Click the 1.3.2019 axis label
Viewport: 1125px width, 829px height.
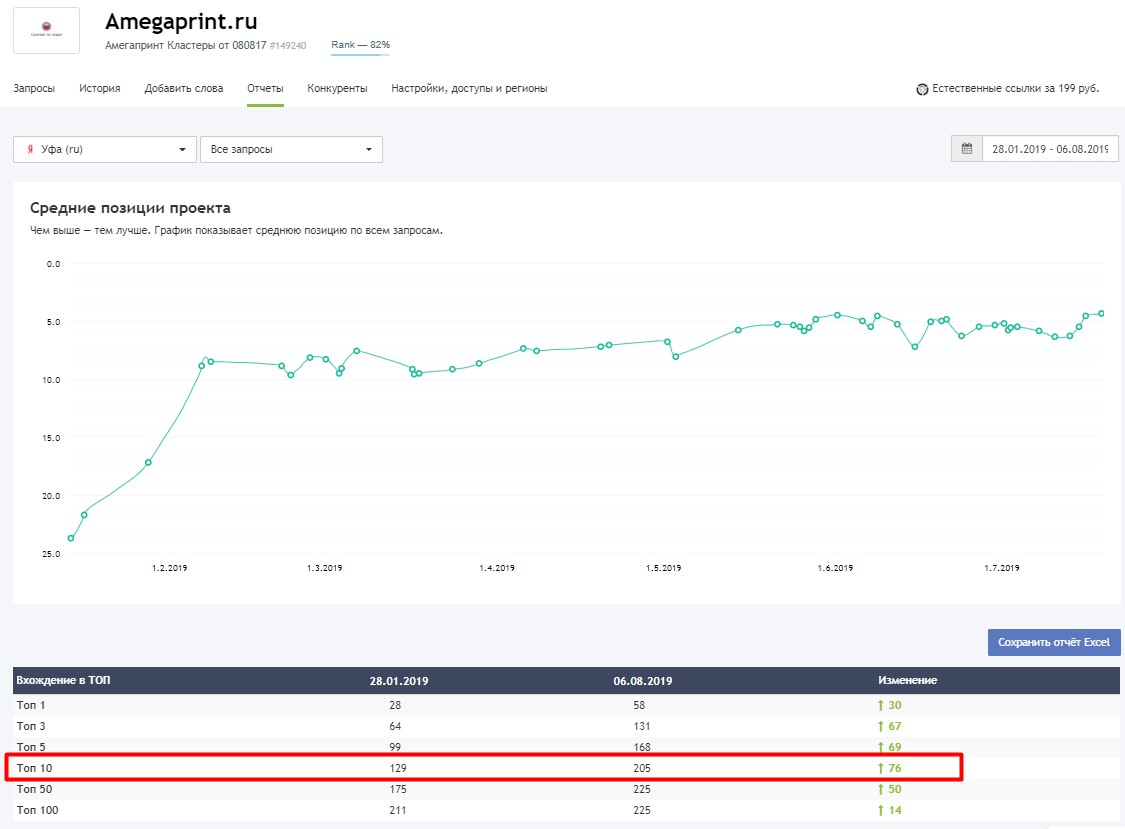pos(324,568)
